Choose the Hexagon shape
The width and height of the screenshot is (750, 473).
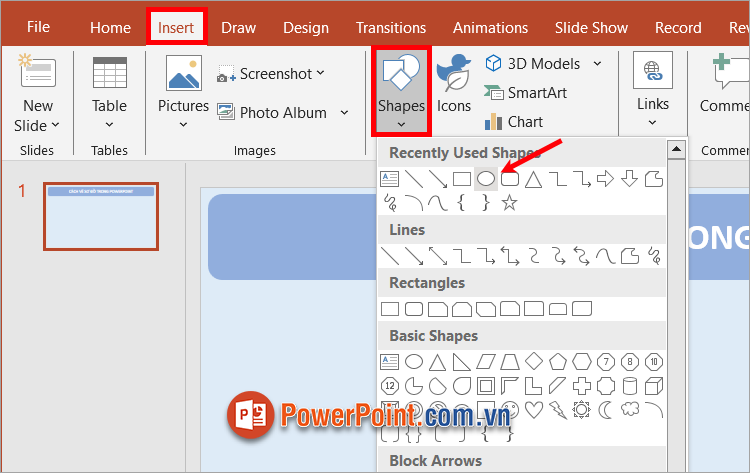582,362
